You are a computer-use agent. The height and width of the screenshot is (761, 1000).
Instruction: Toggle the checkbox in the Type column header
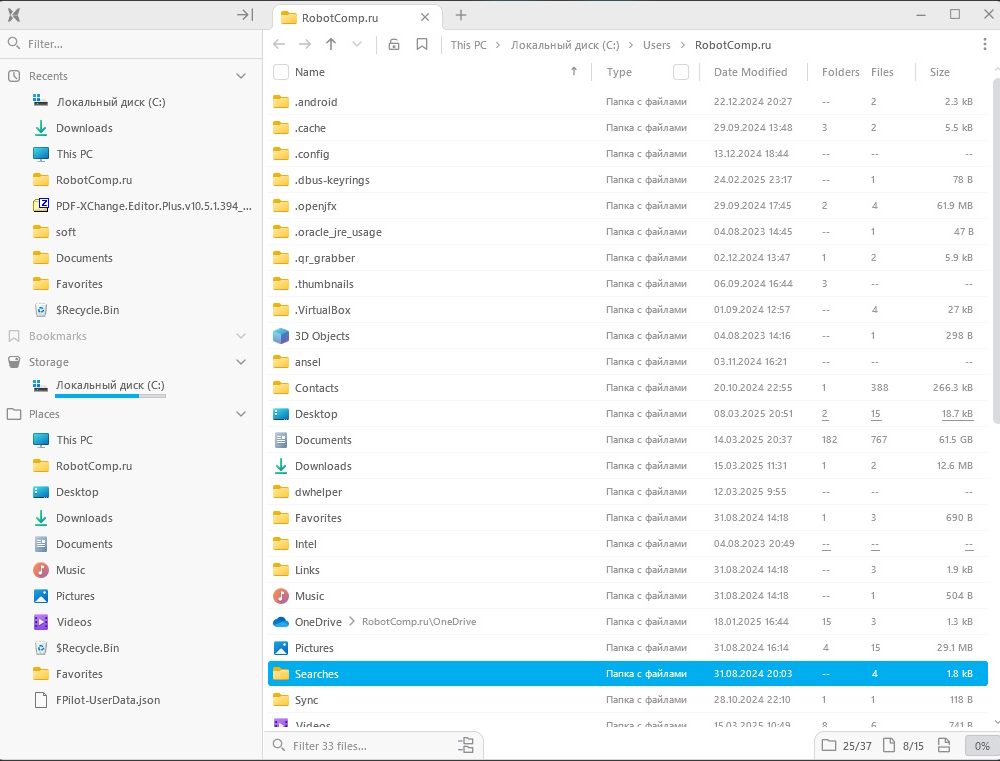point(681,72)
